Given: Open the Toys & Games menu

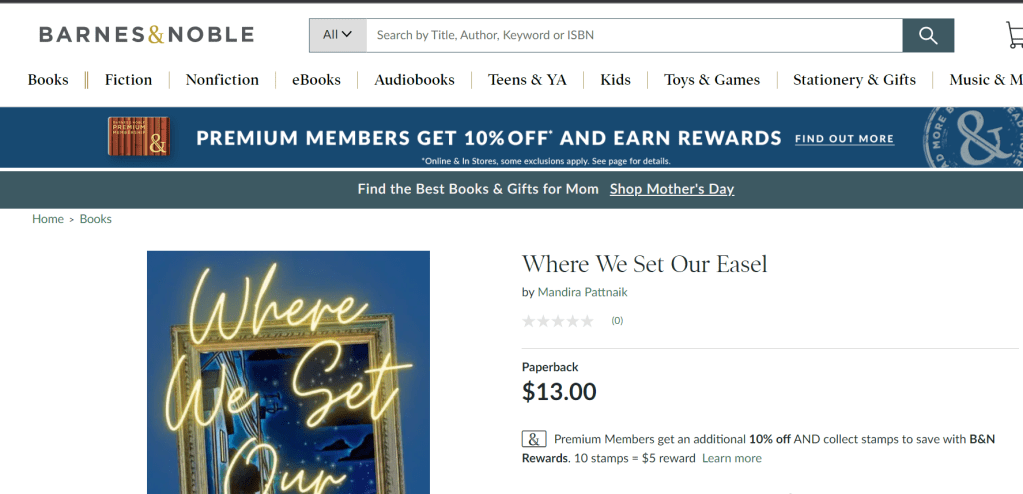Looking at the screenshot, I should (x=712, y=80).
